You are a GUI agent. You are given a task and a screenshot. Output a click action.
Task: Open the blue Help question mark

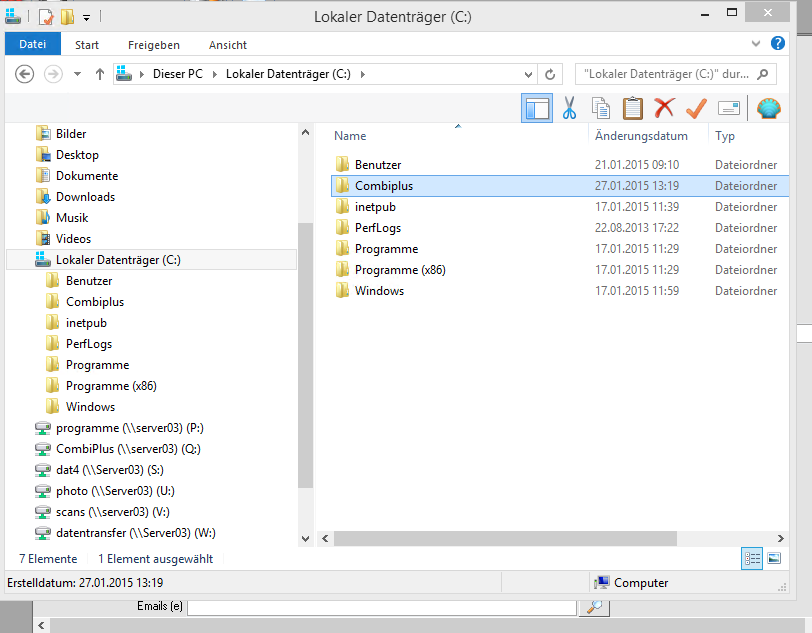[778, 44]
